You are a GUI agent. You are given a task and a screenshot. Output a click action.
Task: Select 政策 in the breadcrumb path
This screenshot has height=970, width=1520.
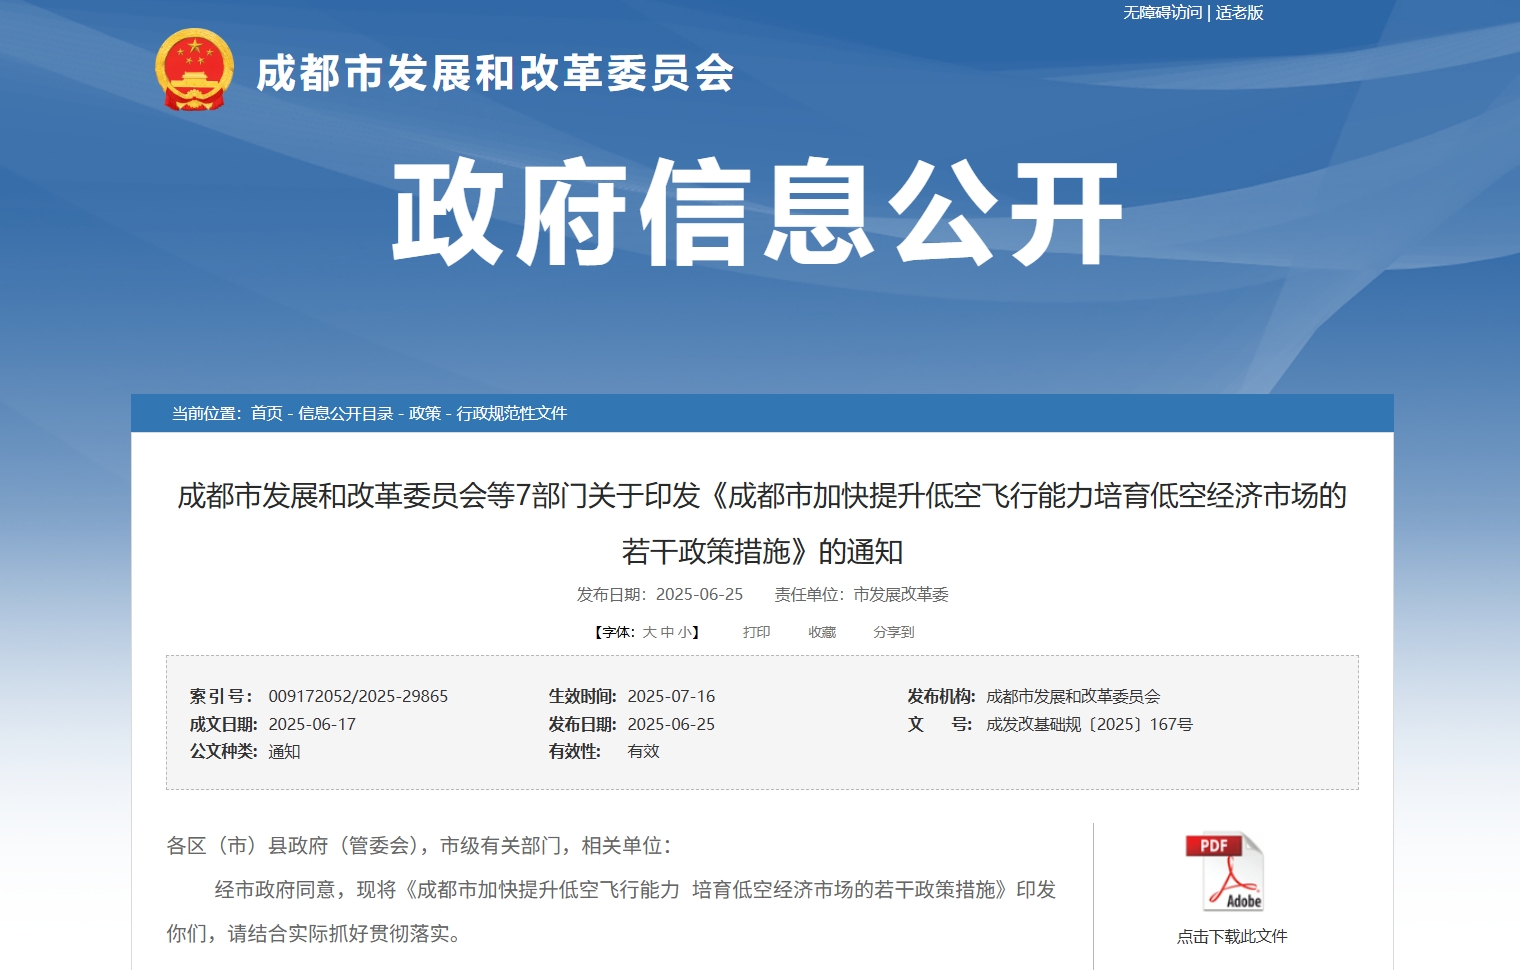(424, 413)
